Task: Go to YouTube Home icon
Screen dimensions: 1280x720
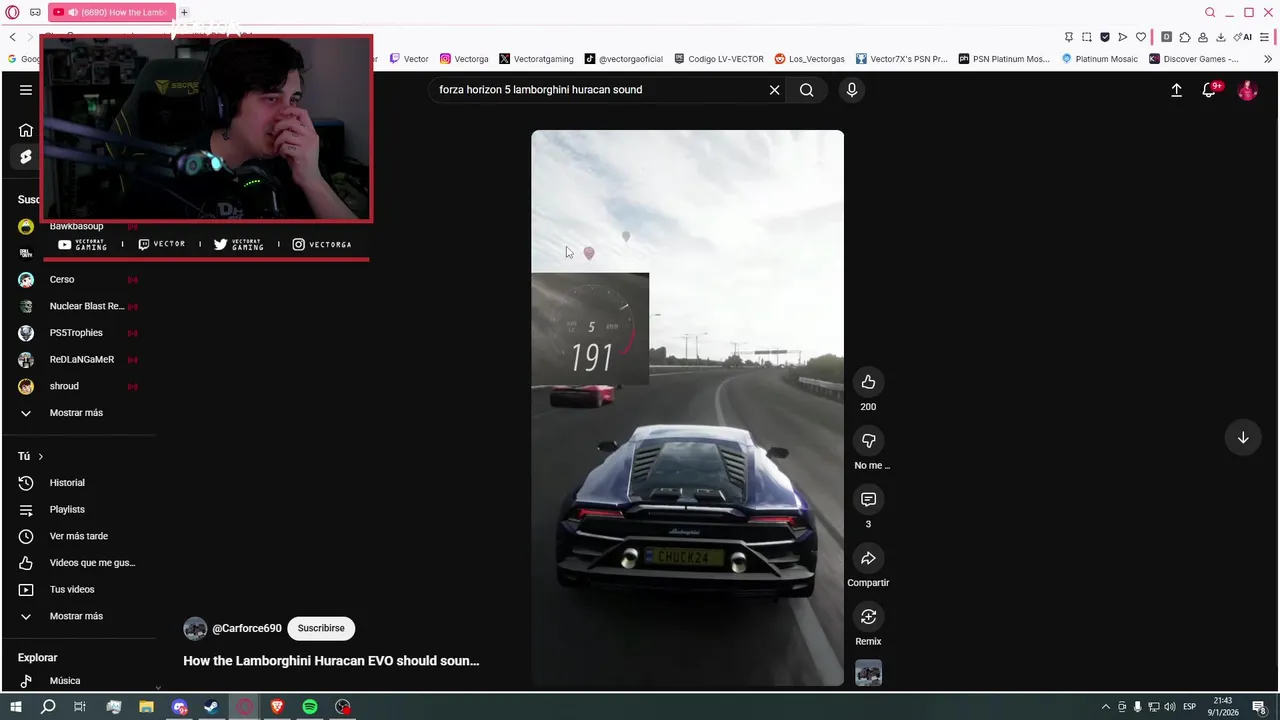Action: (x=26, y=130)
